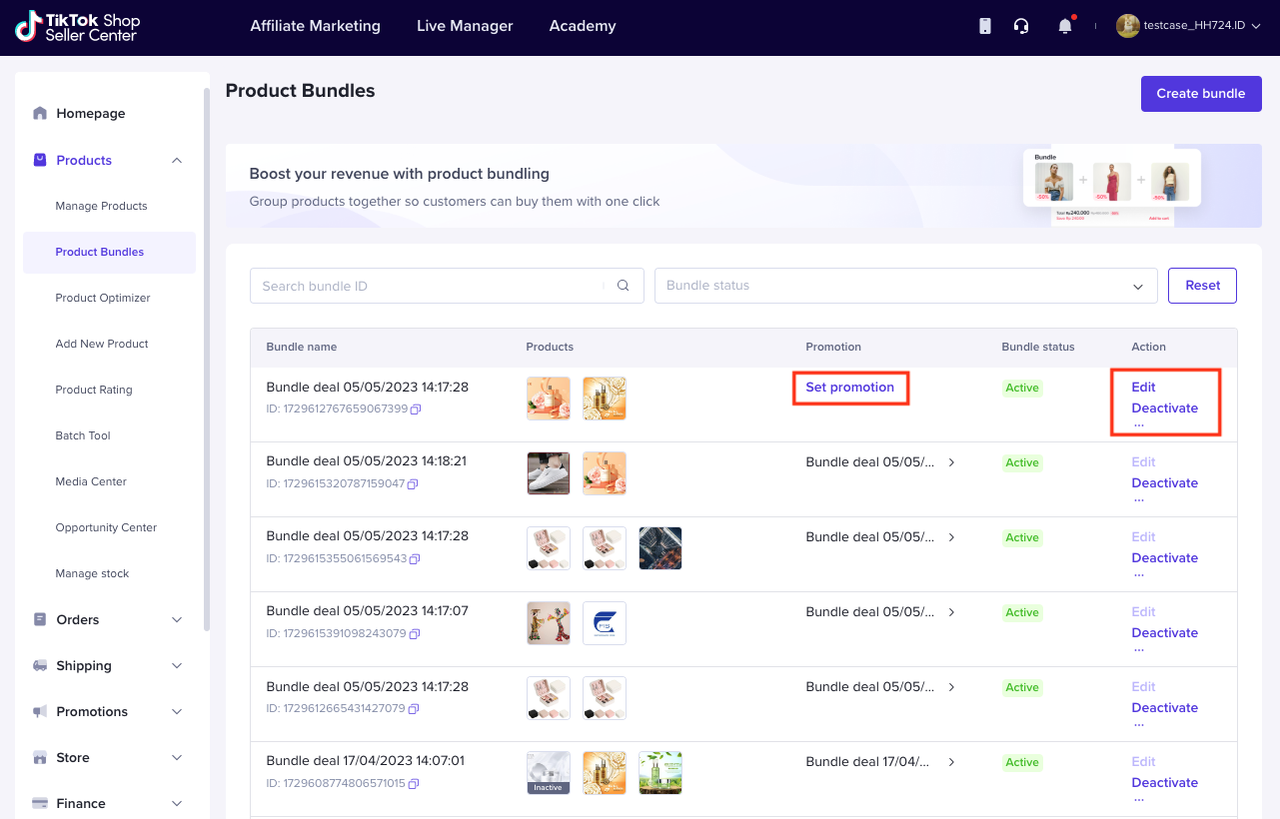Click the TikTok Shop Seller Center logo

point(78,27)
